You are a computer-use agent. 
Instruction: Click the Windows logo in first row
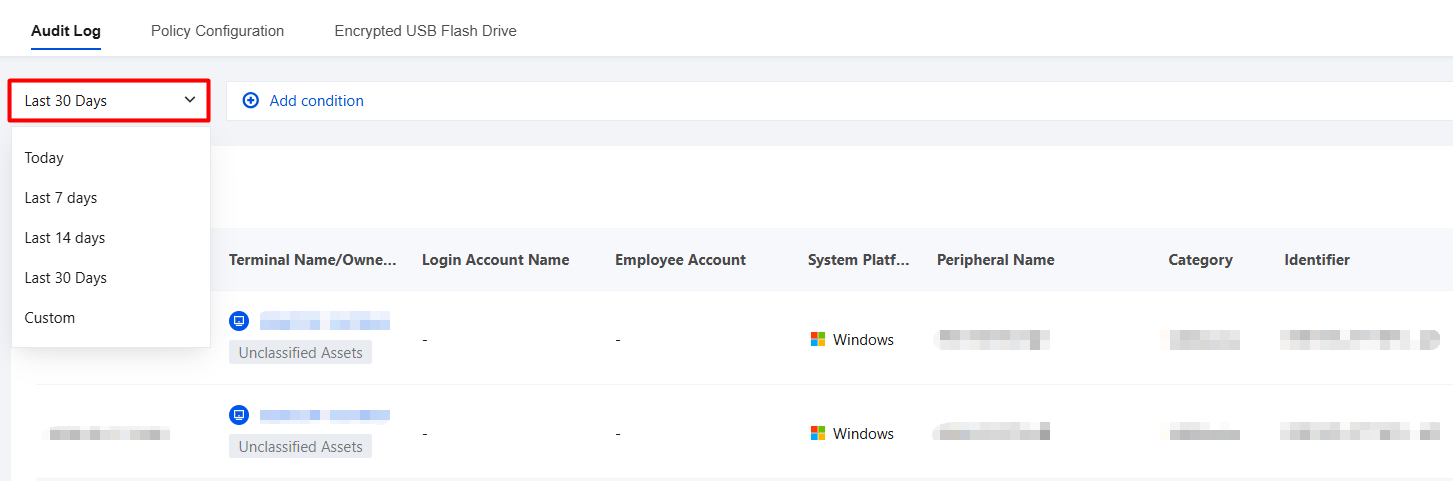818,340
